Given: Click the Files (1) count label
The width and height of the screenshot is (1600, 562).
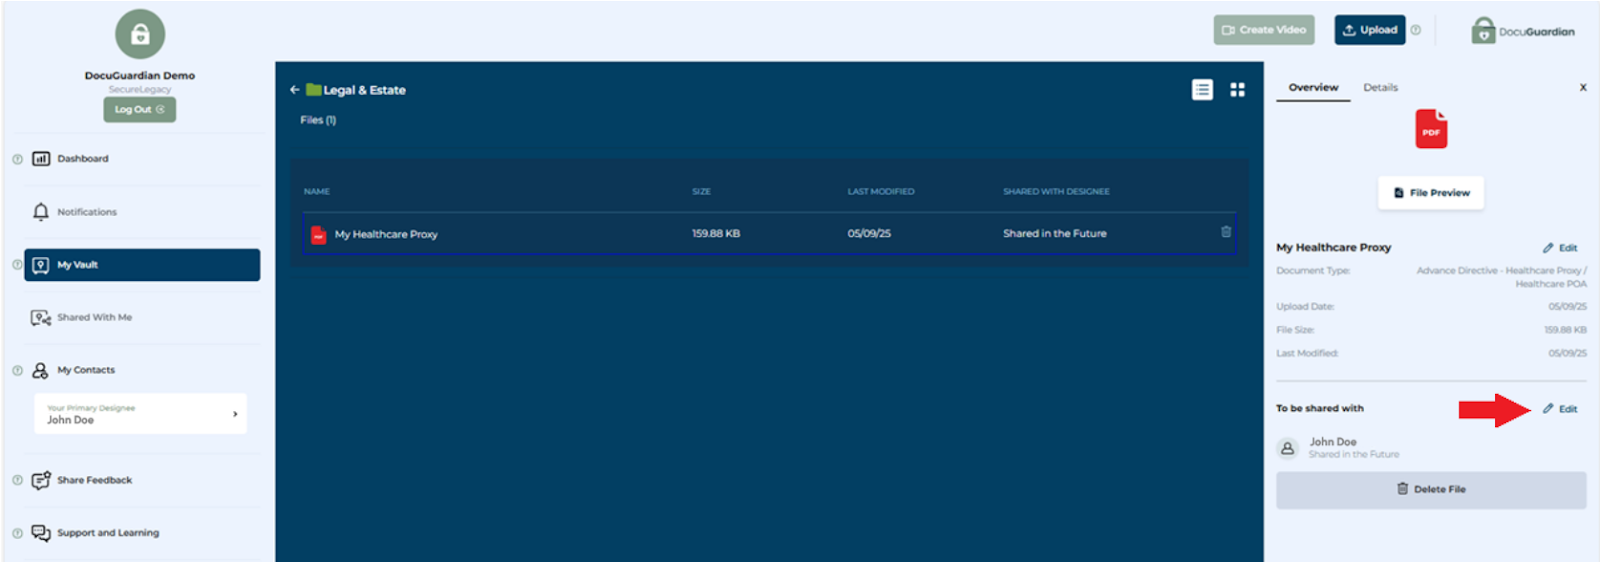Looking at the screenshot, I should point(318,120).
